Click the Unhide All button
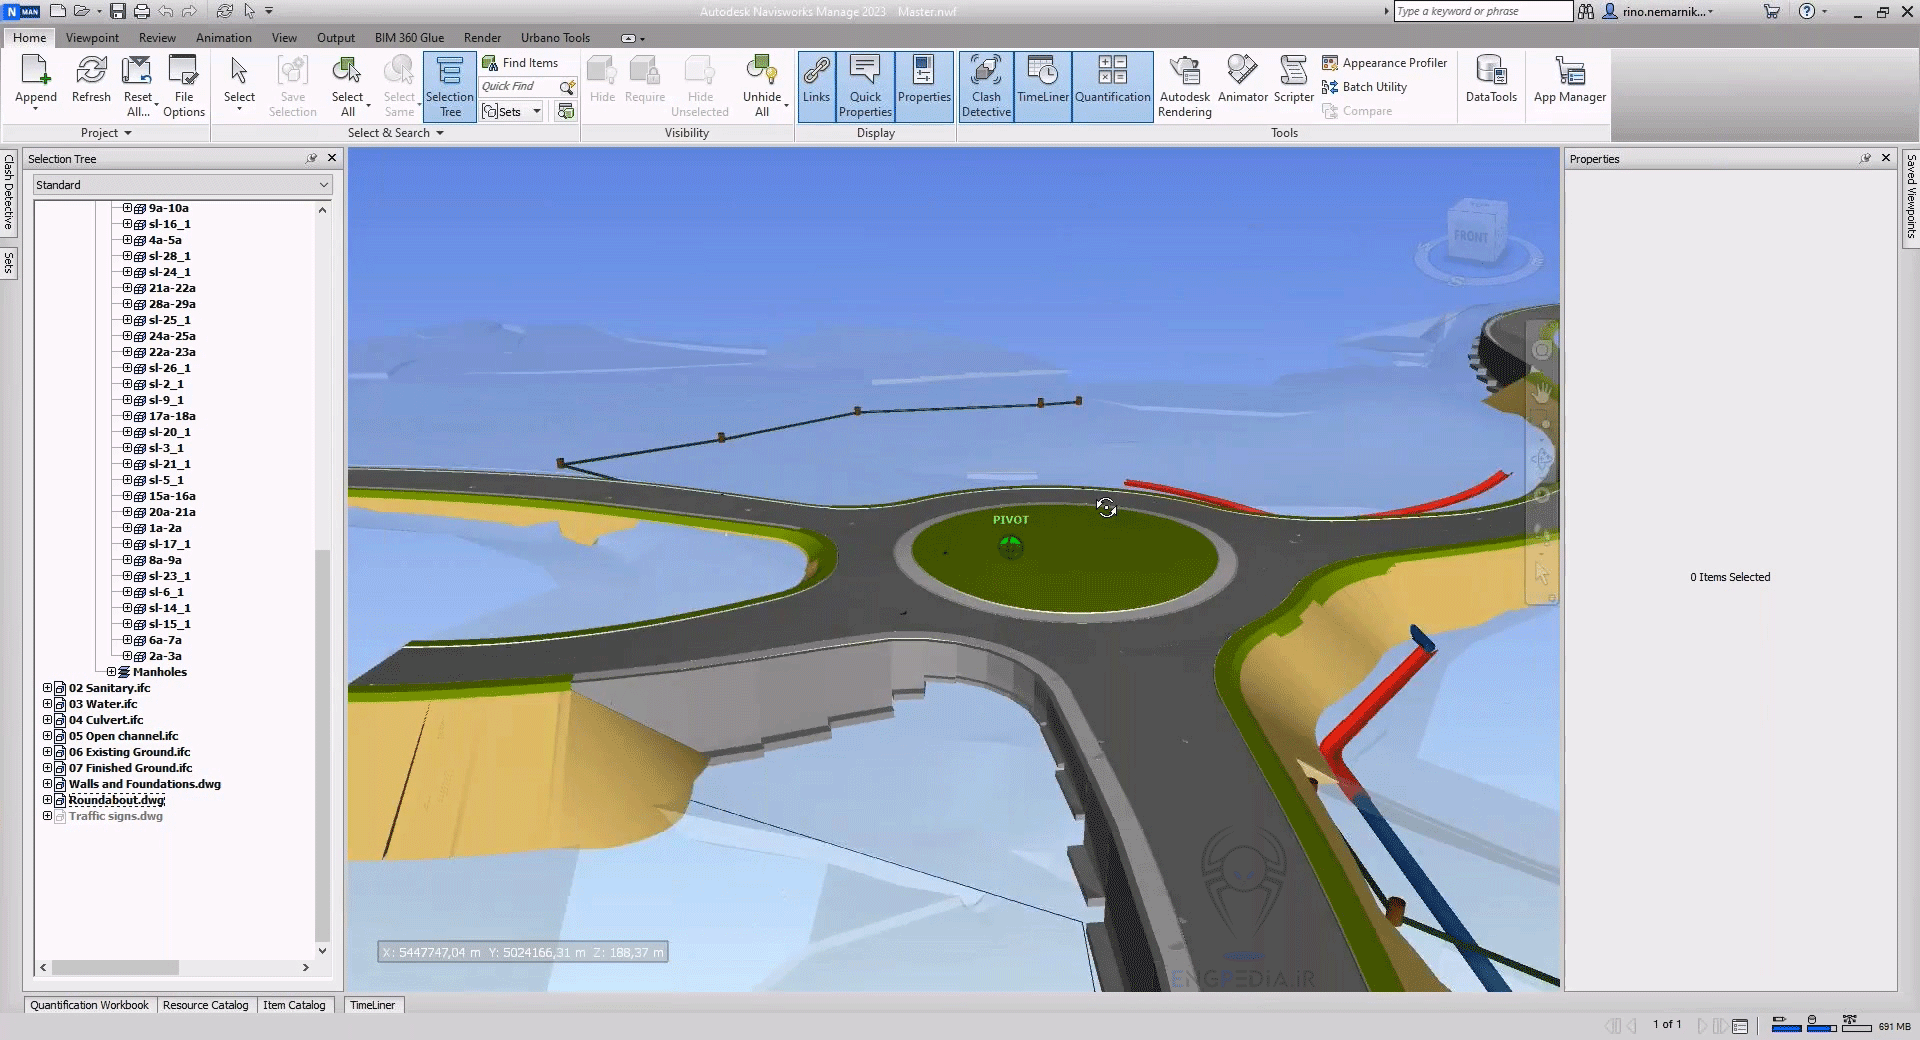The image size is (1920, 1040). tap(761, 86)
